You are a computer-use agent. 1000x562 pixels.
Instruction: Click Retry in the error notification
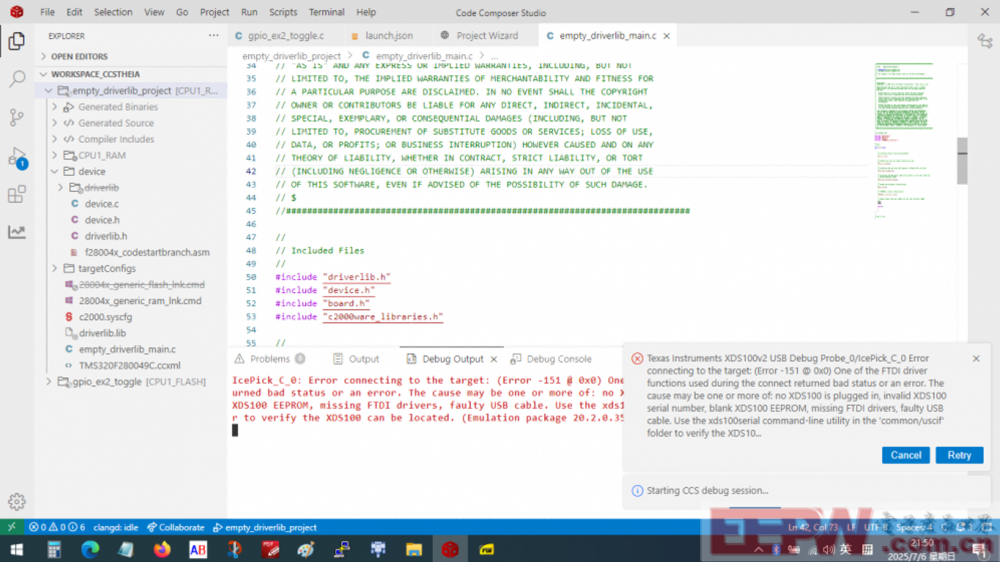[959, 455]
